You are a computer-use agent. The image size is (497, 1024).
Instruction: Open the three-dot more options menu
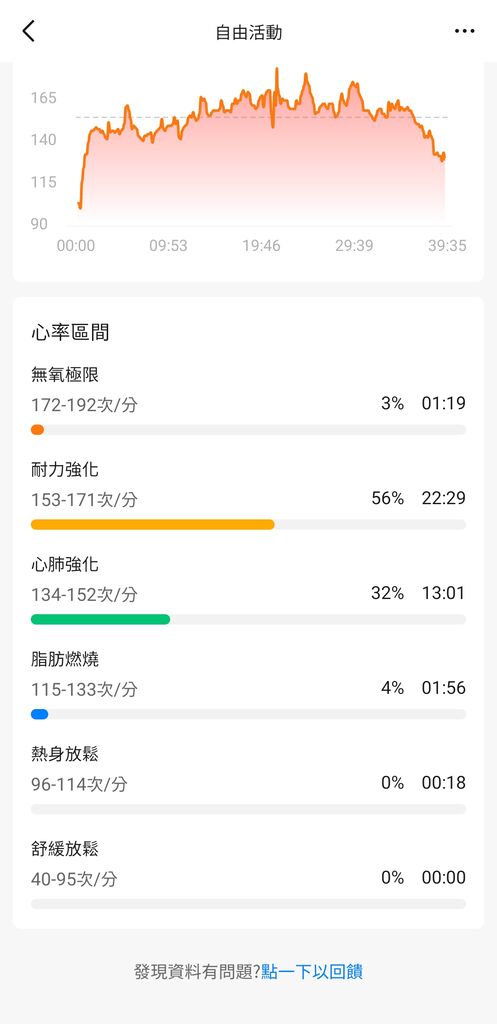464,31
